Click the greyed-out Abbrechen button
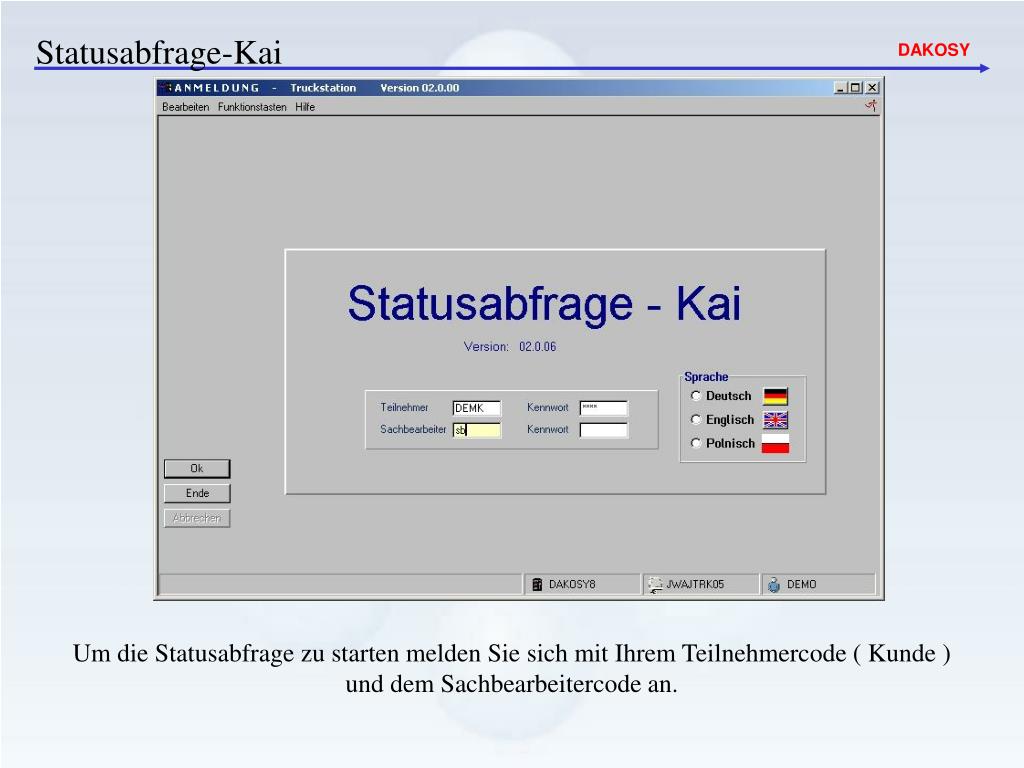Image resolution: width=1024 pixels, height=768 pixels. pyautogui.click(x=197, y=519)
